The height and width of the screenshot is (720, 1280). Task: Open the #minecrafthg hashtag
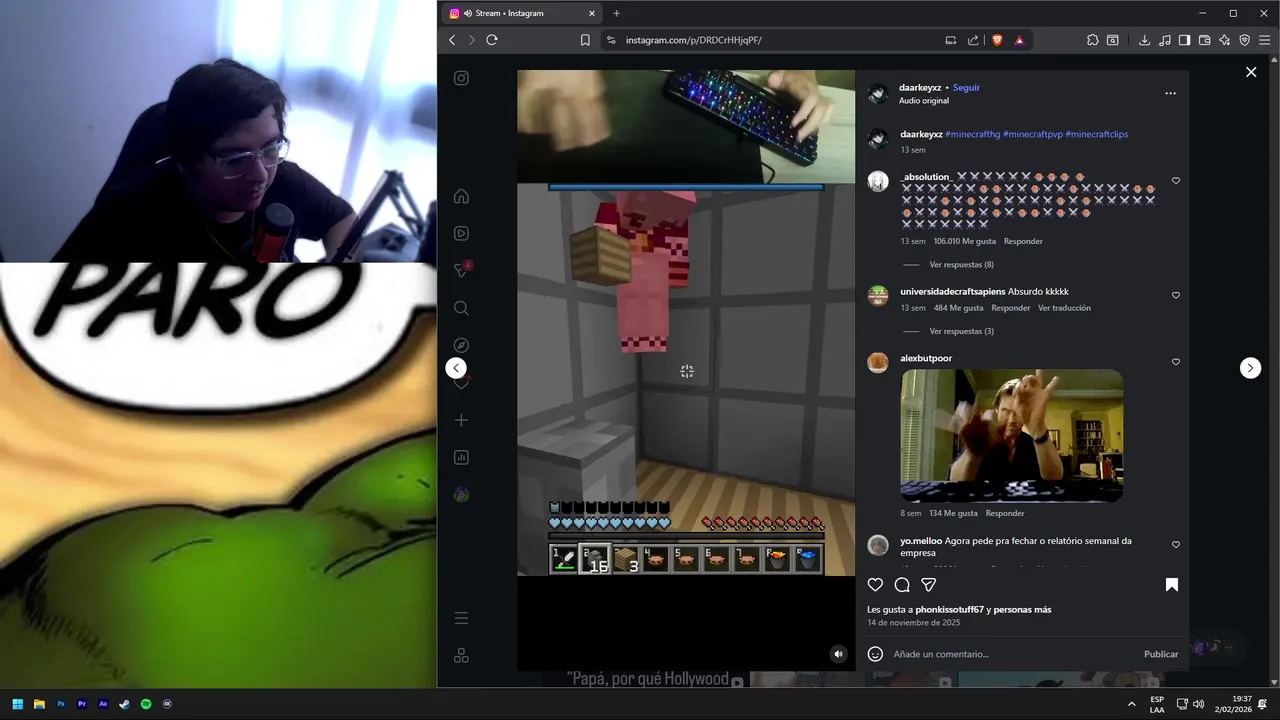click(x=972, y=134)
